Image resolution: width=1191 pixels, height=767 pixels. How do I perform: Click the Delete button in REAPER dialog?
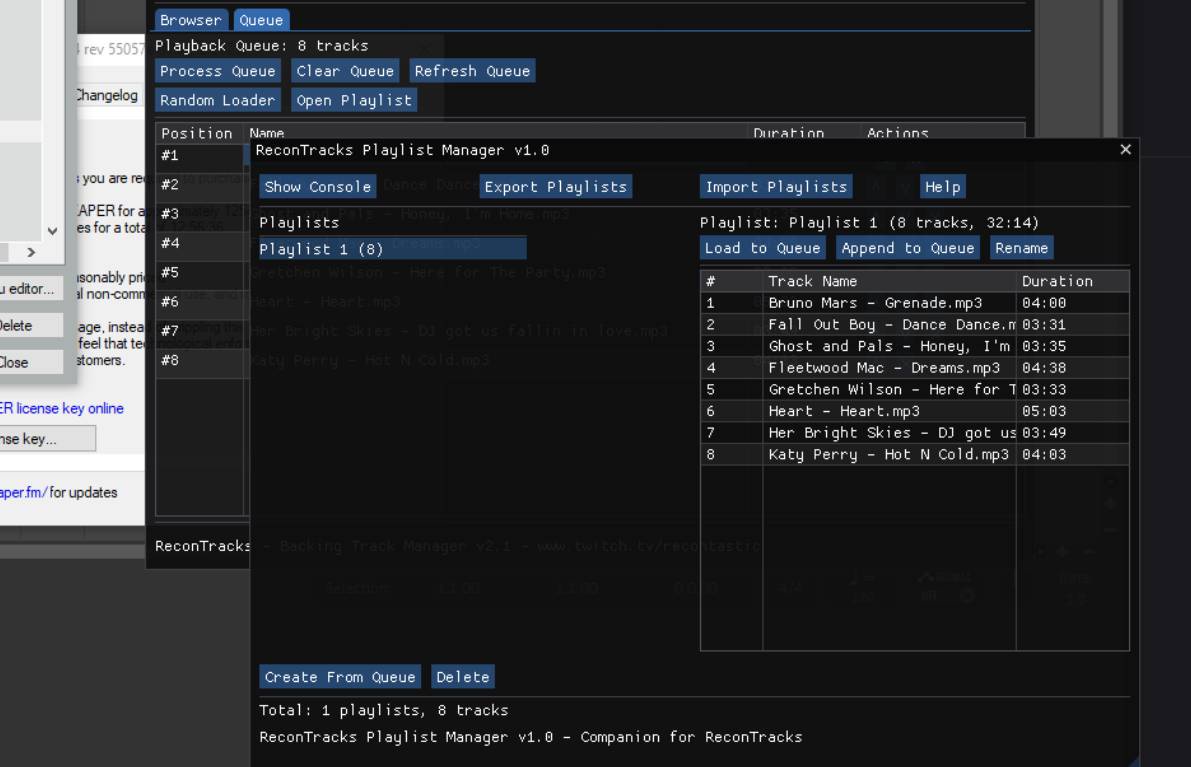click(30, 325)
